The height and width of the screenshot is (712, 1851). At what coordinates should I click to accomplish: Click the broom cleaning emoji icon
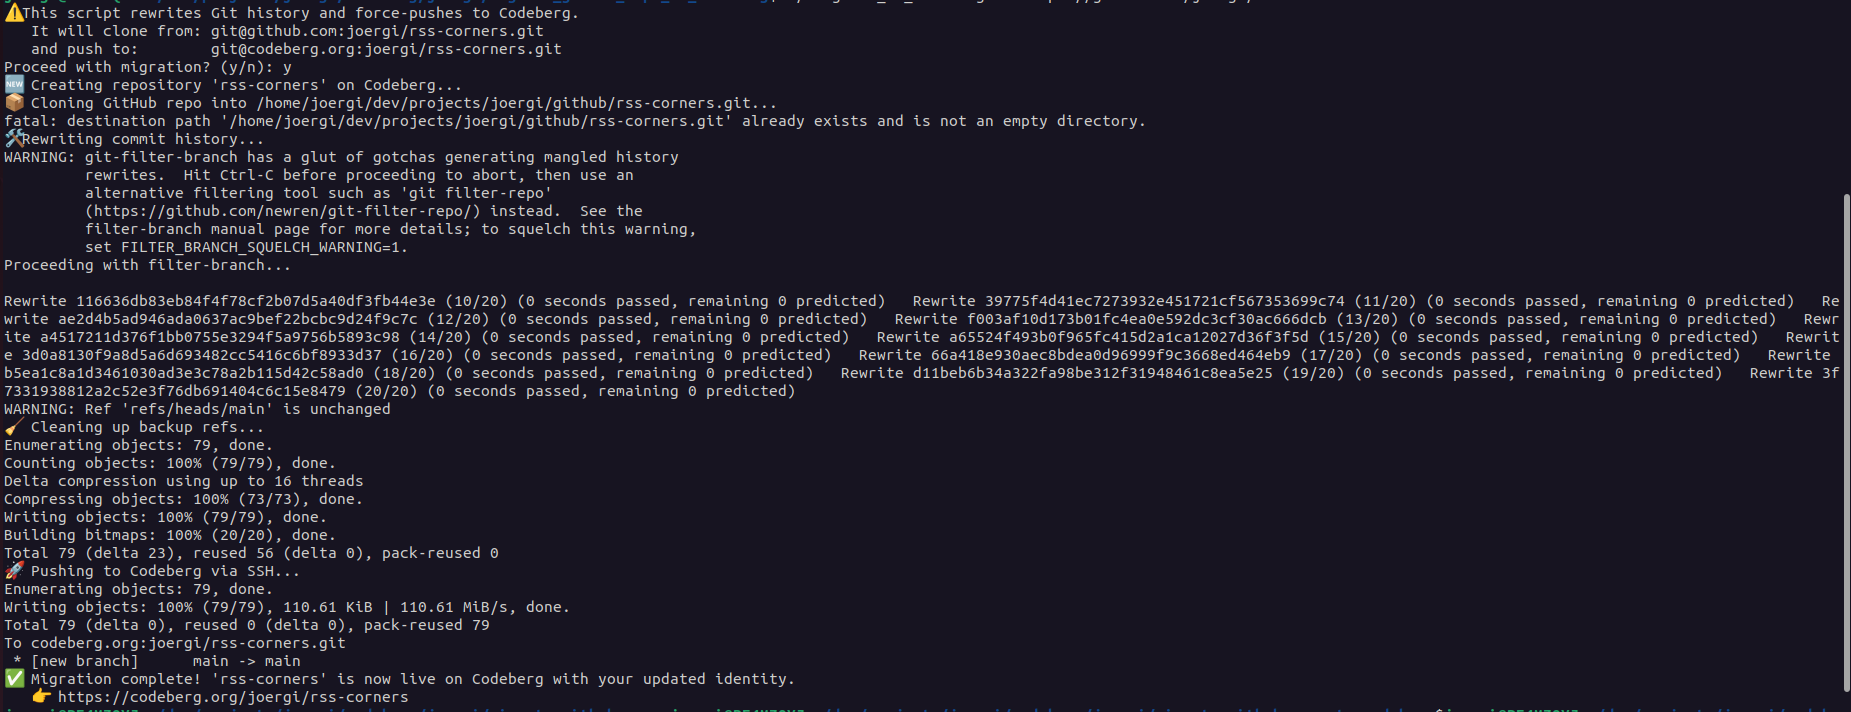pyautogui.click(x=14, y=427)
